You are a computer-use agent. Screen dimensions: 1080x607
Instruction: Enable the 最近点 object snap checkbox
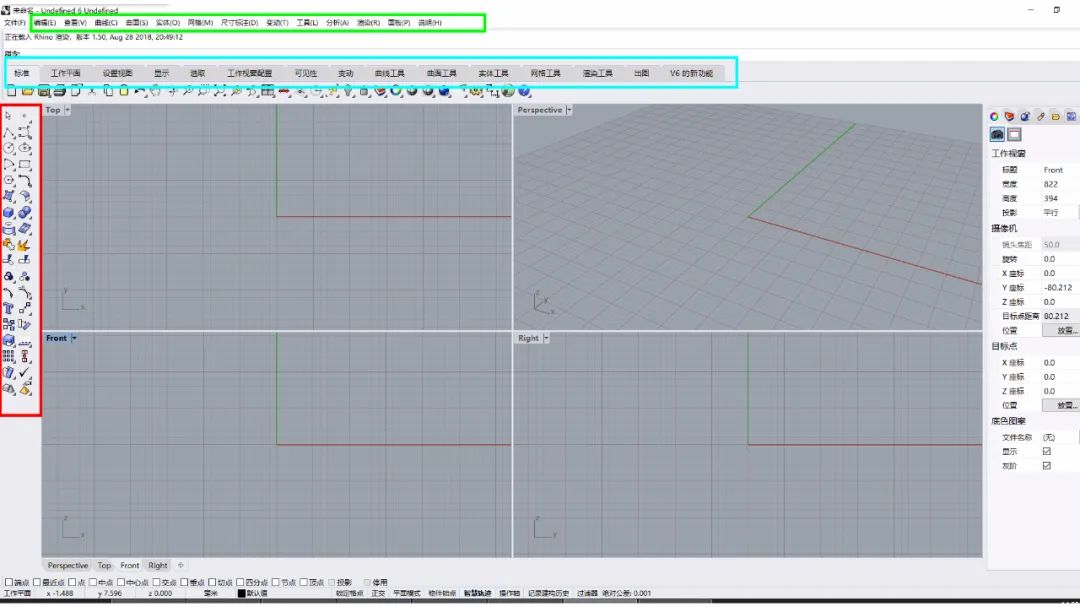(37, 582)
